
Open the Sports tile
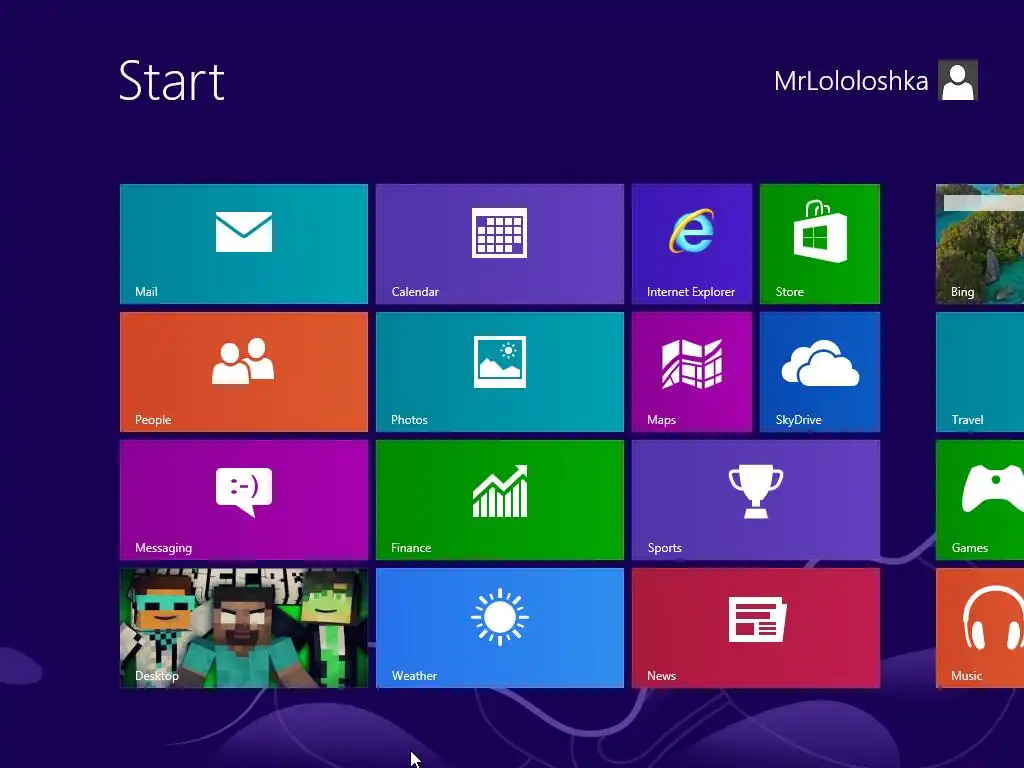pos(756,500)
